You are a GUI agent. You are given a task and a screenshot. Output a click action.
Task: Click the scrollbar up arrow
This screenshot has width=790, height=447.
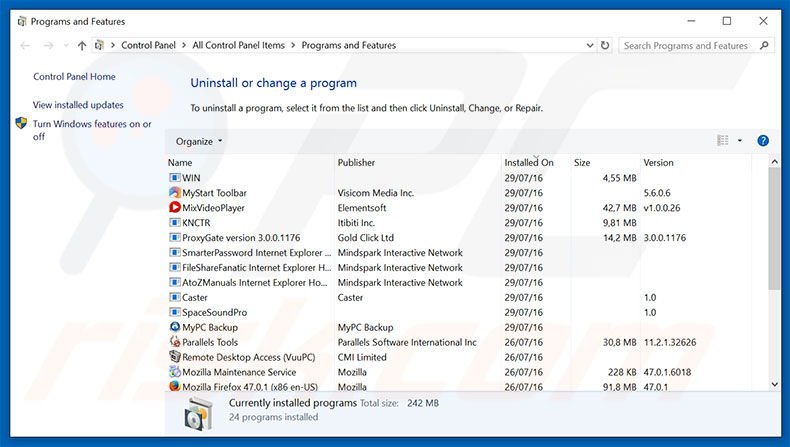click(774, 162)
